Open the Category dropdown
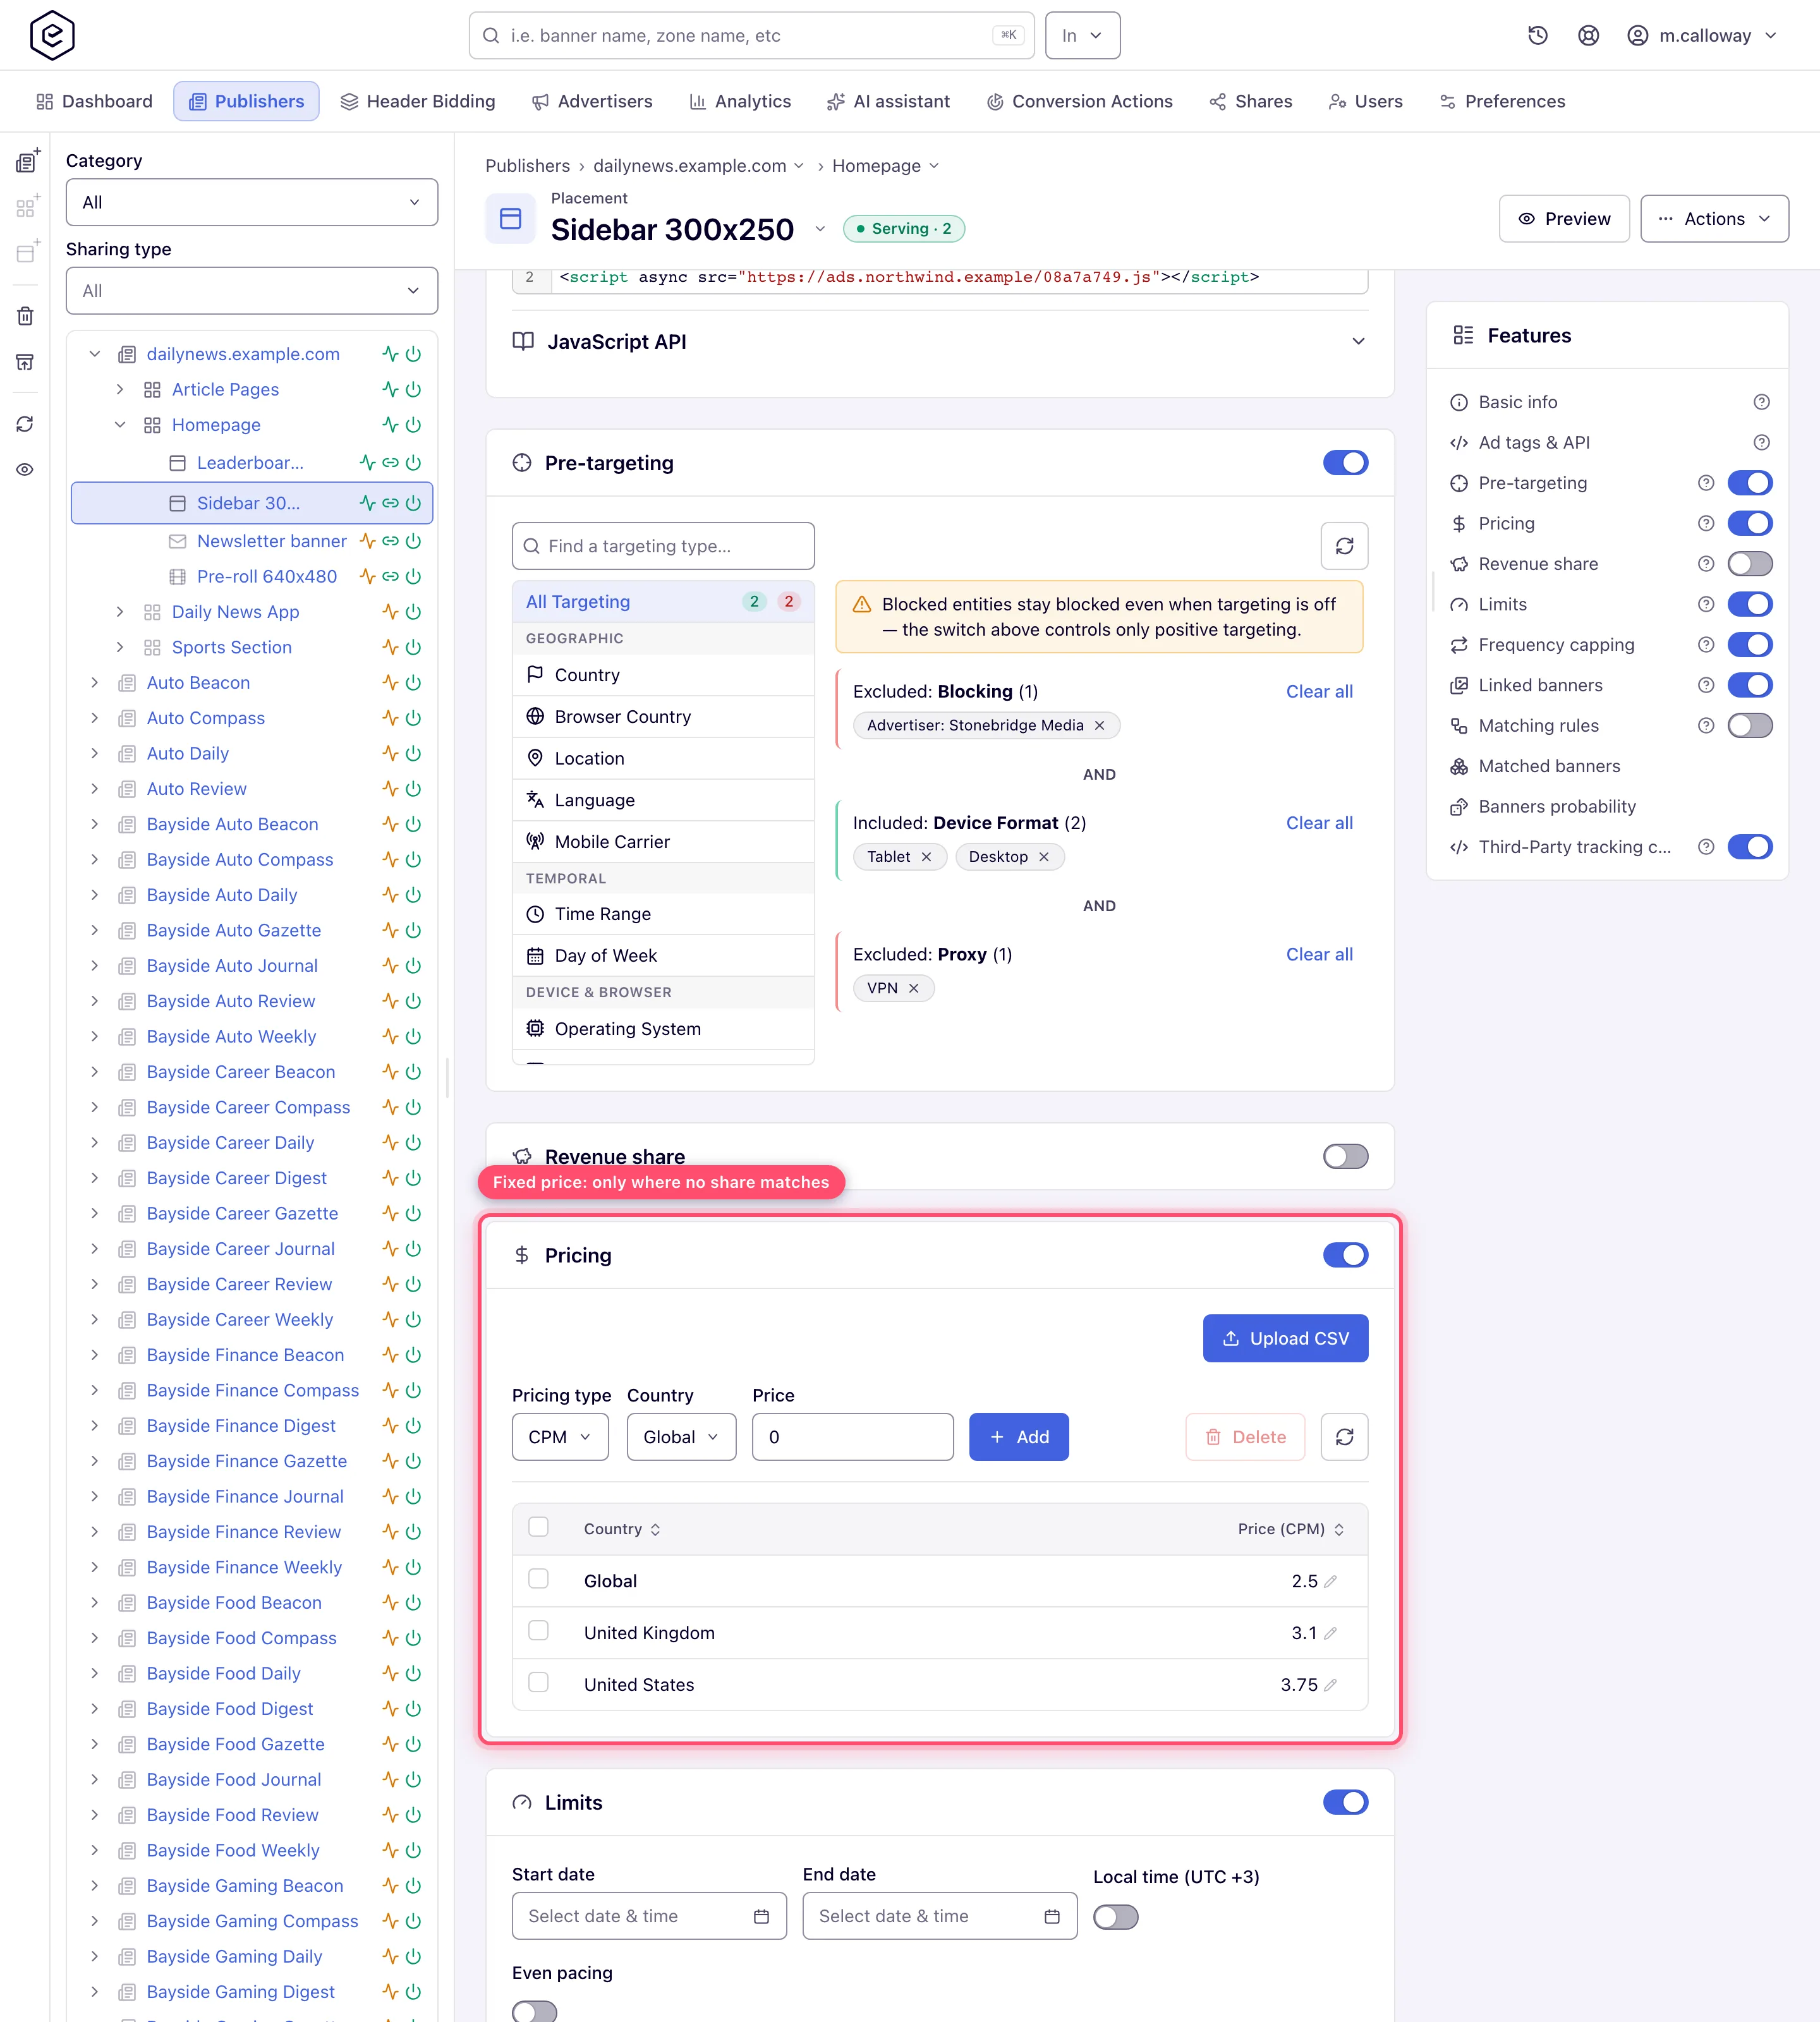Viewport: 1820px width, 2022px height. (x=252, y=202)
